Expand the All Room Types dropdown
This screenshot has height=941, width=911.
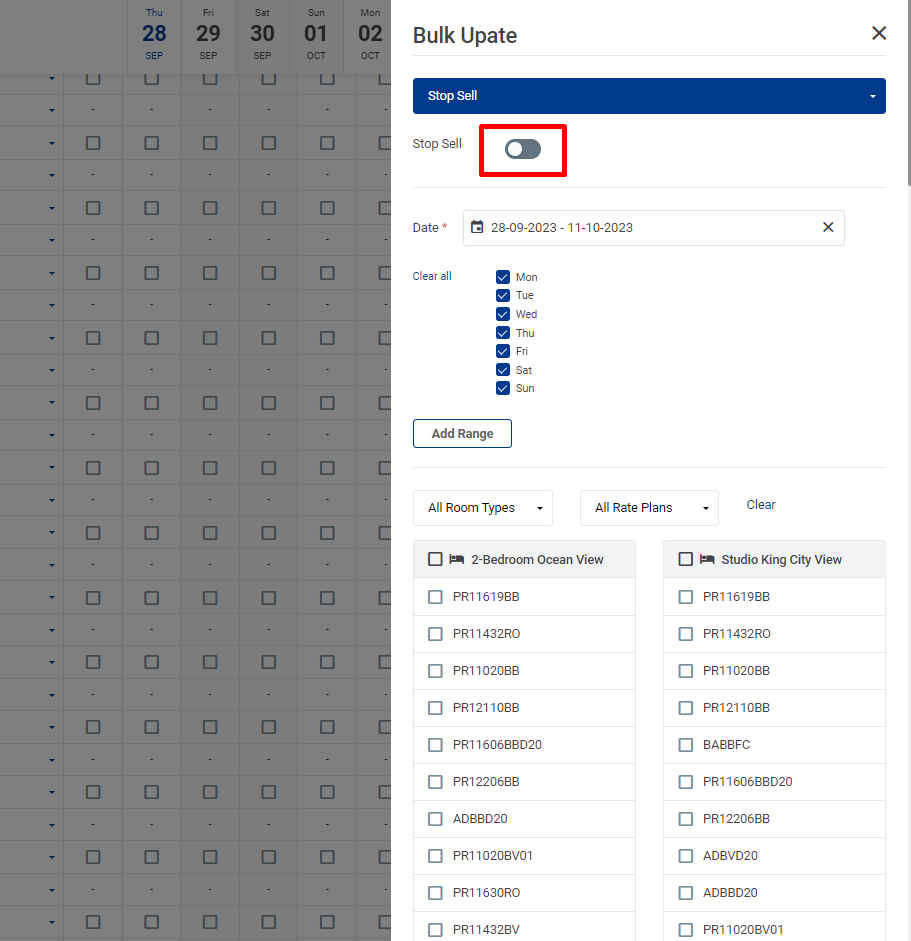pyautogui.click(x=483, y=508)
